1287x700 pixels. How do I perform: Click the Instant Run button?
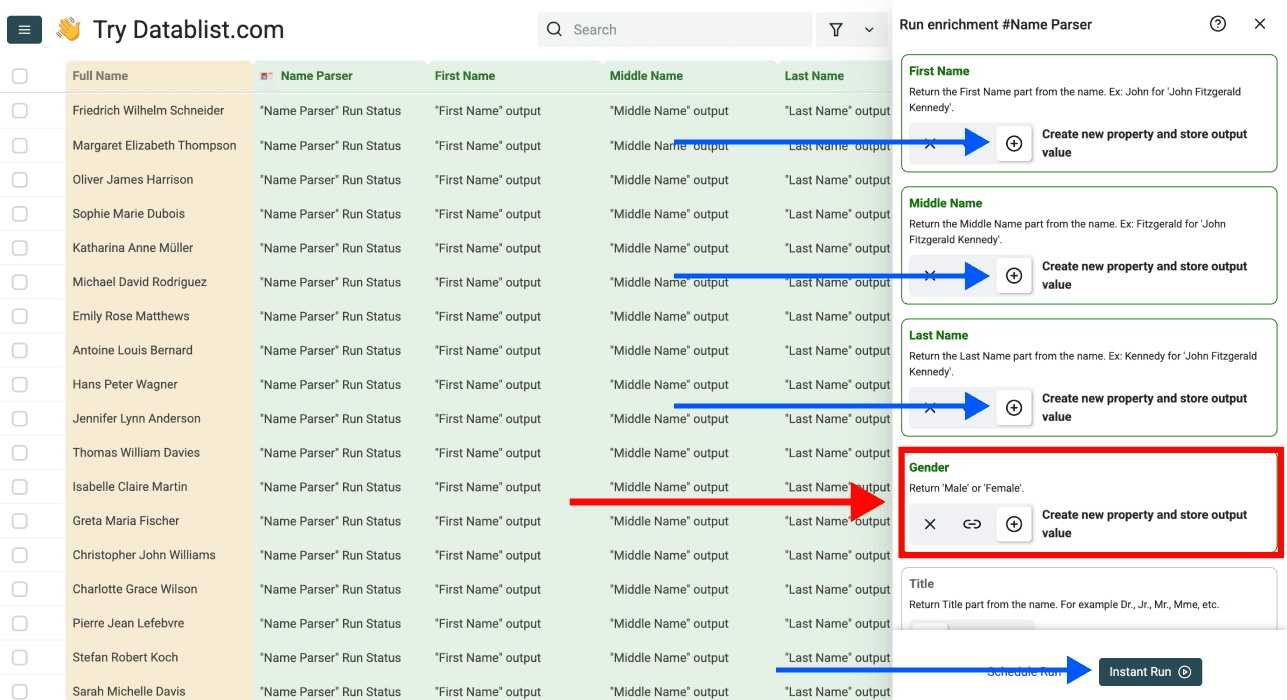[x=1150, y=672]
